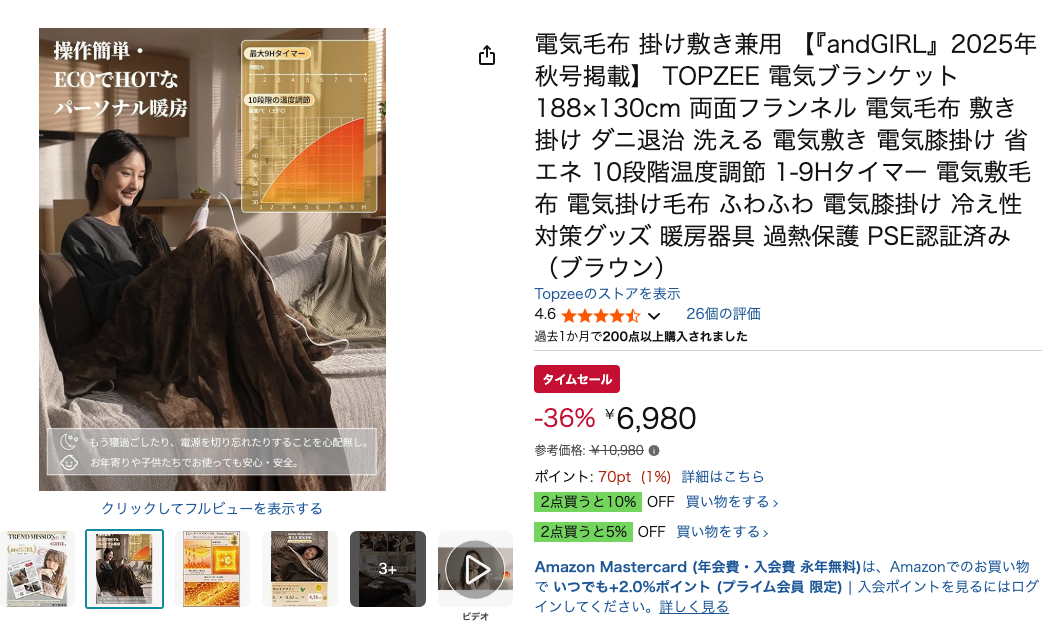Click the タイムセール red badge
Image resolution: width=1060 pixels, height=630 pixels.
(577, 379)
